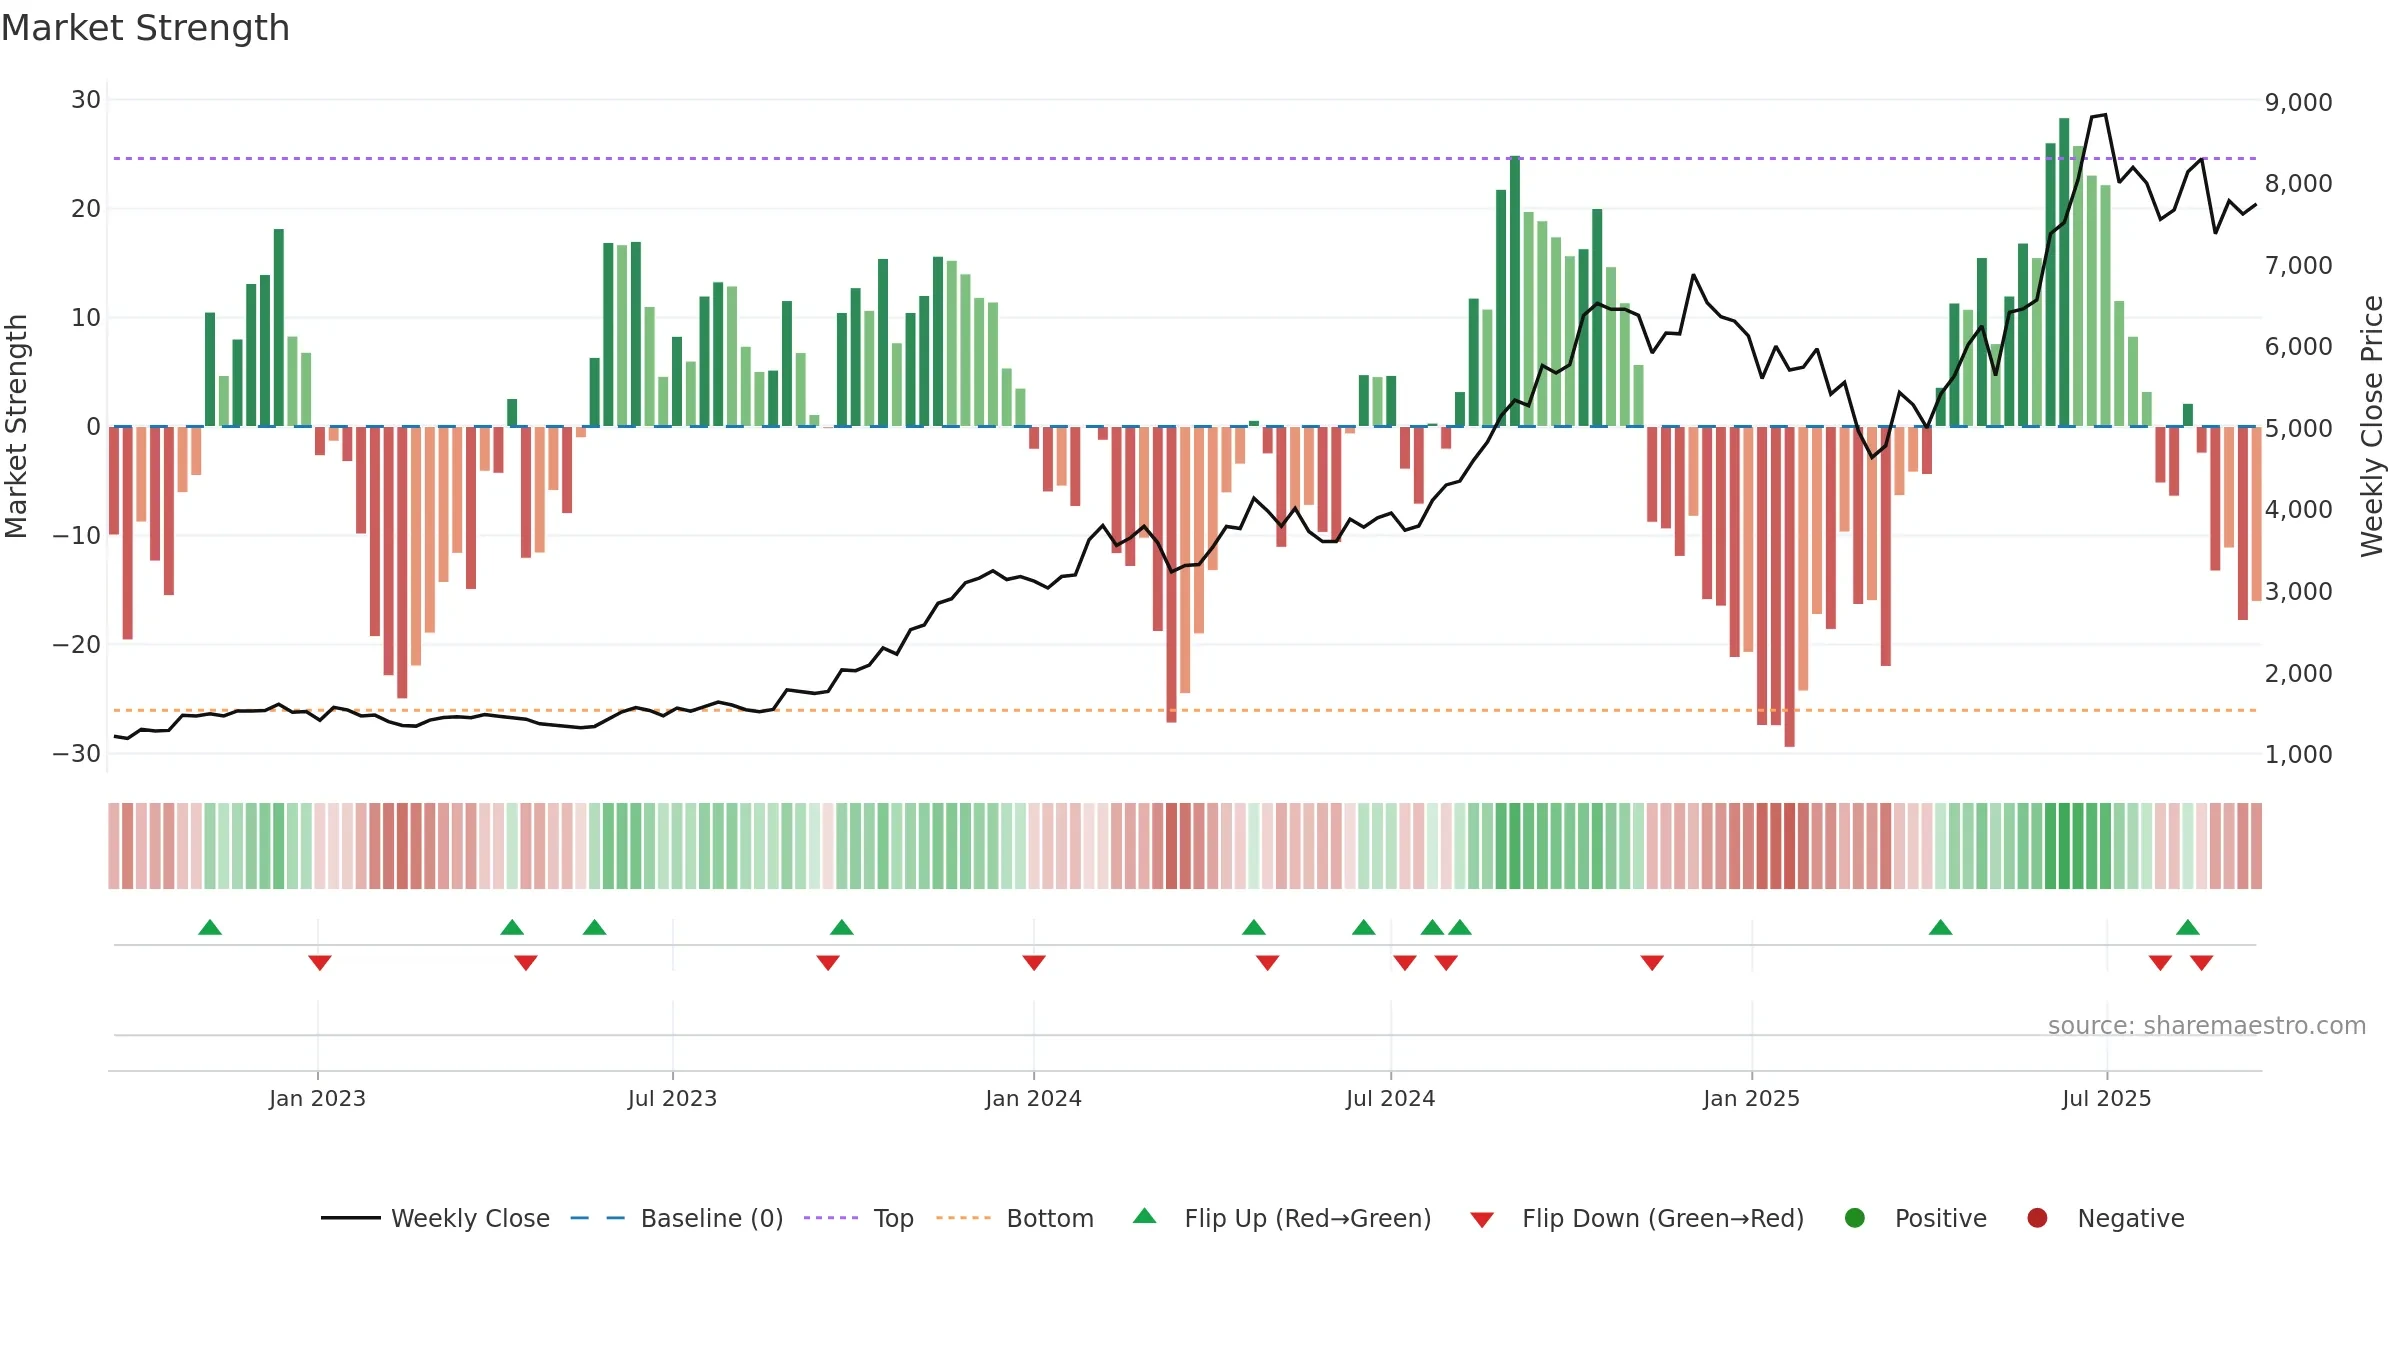This screenshot has height=1350, width=2400.
Task: Click the vertical Market Strength axis title
Action: (x=16, y=426)
